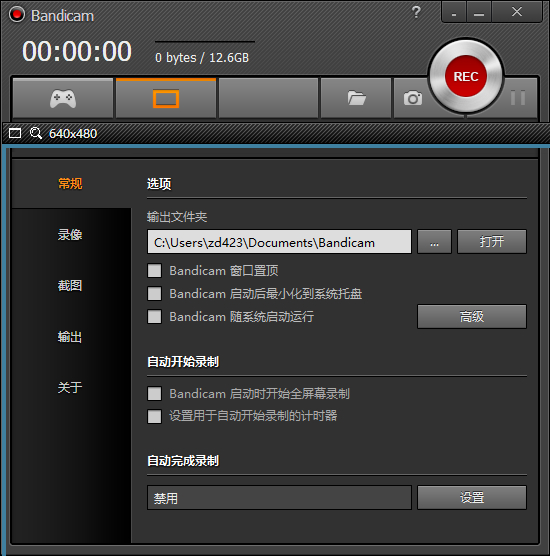Browse for output folder with ... button
Screen dimensions: 550x556
tap(434, 242)
